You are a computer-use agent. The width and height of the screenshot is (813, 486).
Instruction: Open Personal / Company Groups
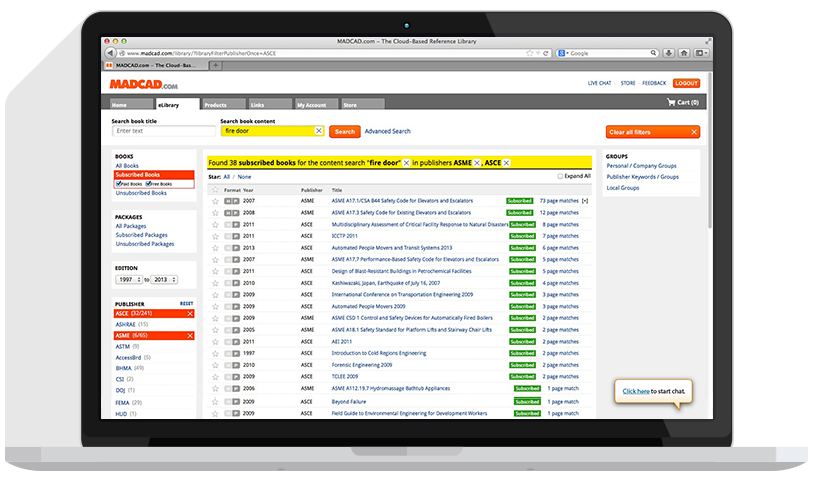click(x=641, y=166)
